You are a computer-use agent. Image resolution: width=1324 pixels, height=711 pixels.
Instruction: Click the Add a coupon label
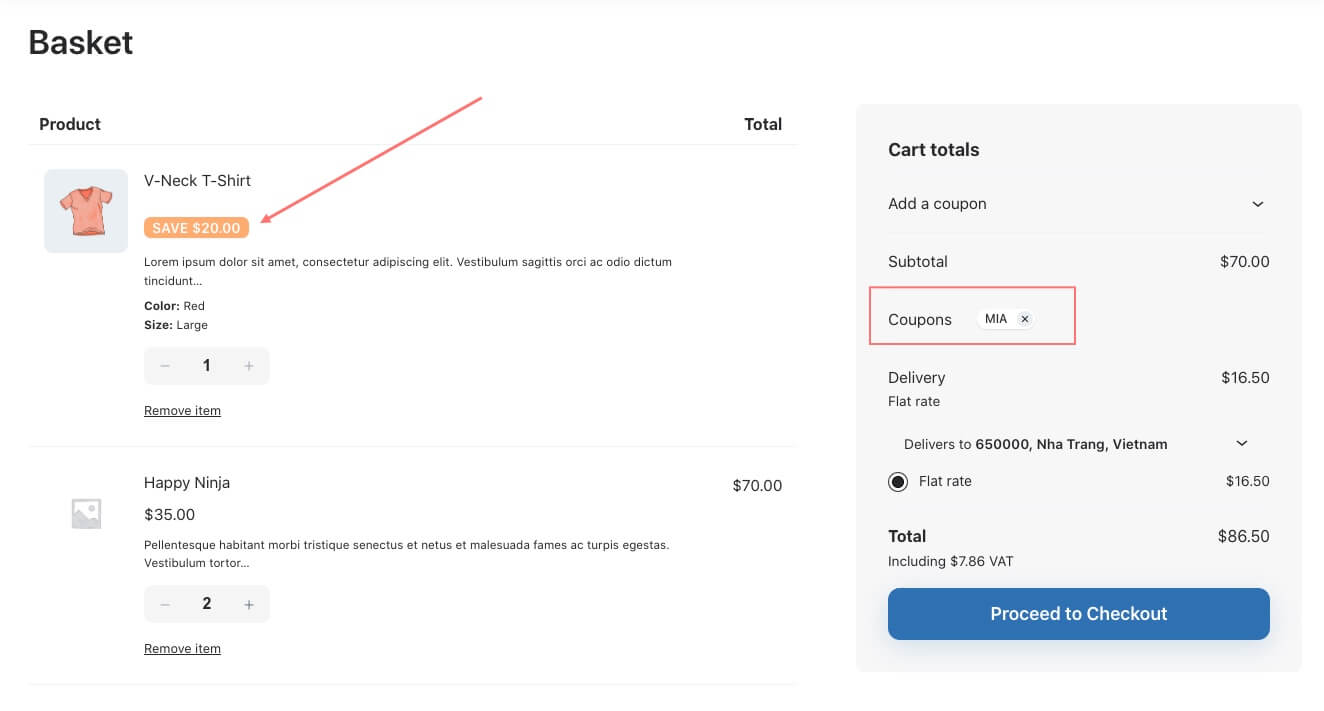937,204
